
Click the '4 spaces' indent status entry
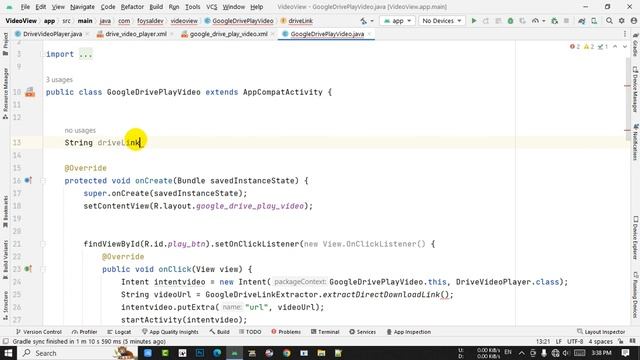(x=600, y=342)
